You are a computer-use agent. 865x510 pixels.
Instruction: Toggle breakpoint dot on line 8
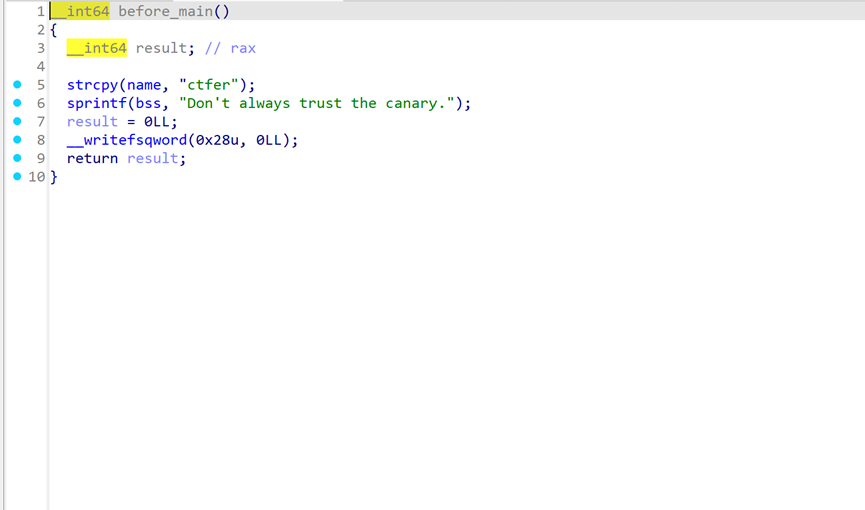17,140
